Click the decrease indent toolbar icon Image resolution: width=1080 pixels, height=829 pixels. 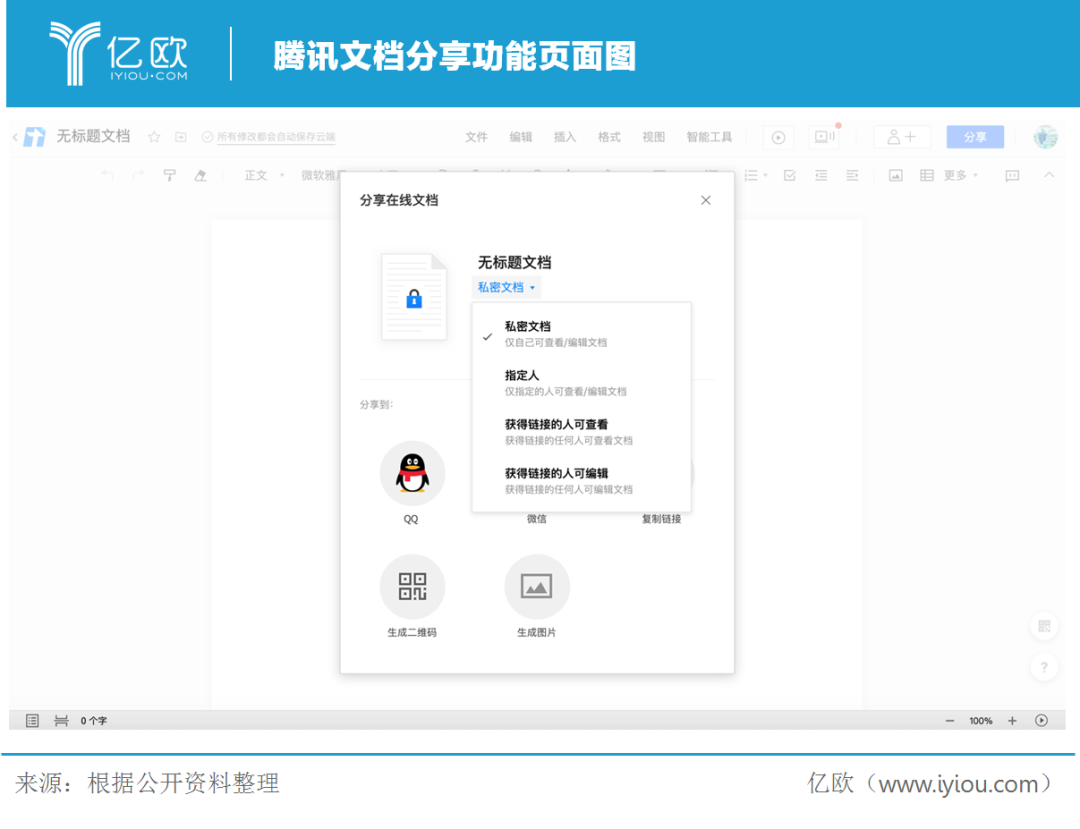(821, 176)
